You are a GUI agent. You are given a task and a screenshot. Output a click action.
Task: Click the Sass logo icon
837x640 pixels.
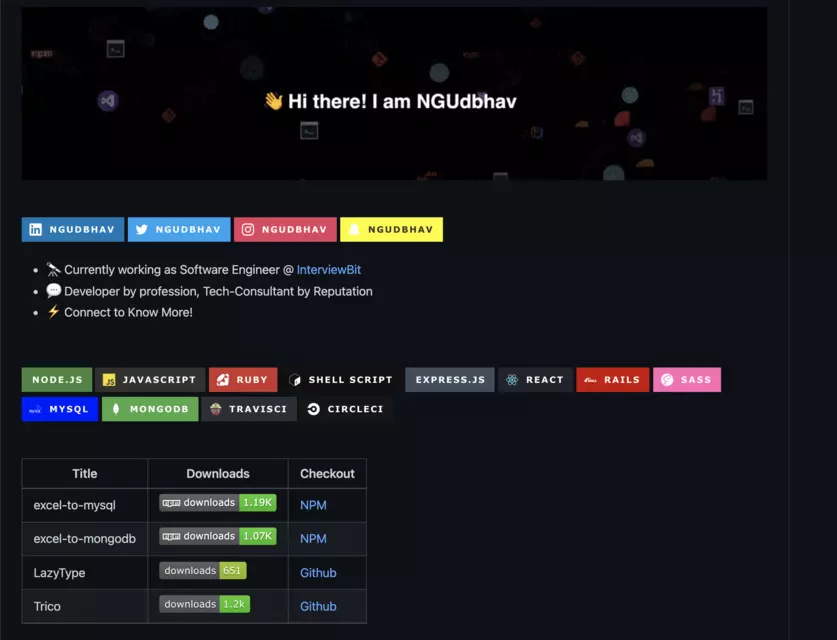(667, 380)
